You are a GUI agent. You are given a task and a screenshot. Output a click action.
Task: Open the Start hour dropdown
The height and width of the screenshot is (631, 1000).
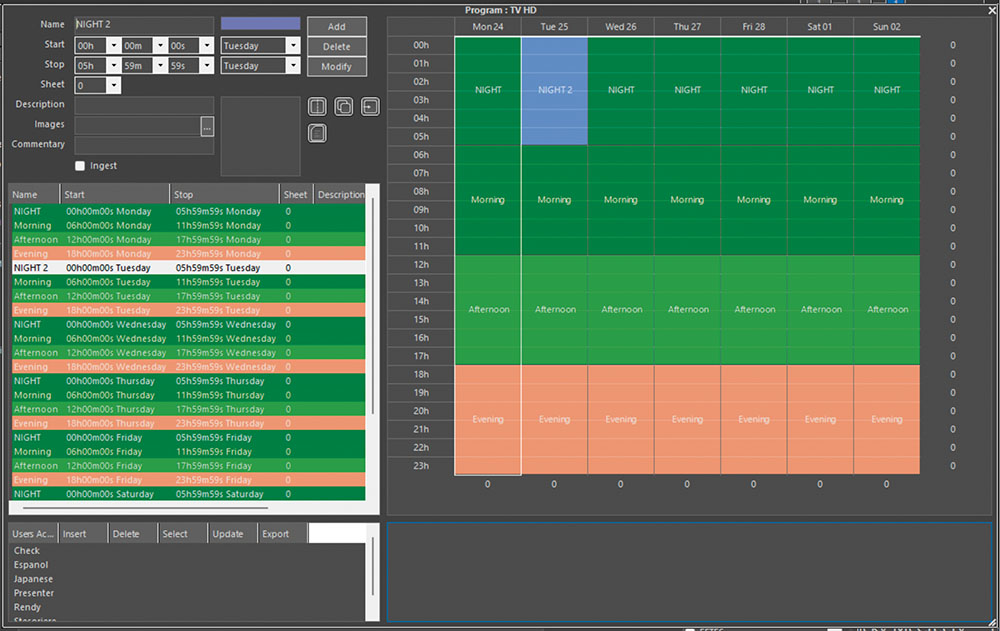(x=113, y=46)
